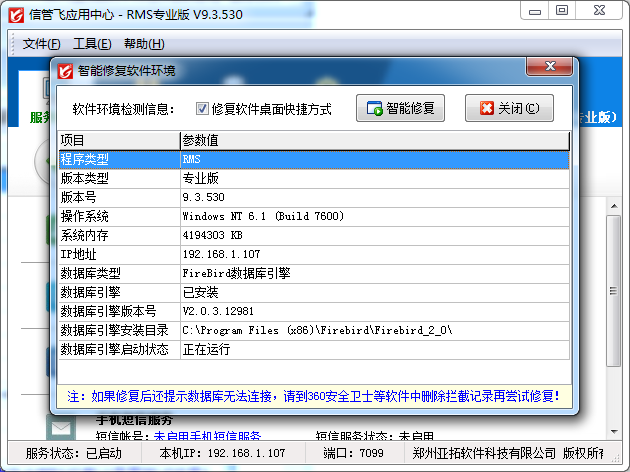Click the dialog title bar app icon
The image size is (630, 472).
point(65,70)
